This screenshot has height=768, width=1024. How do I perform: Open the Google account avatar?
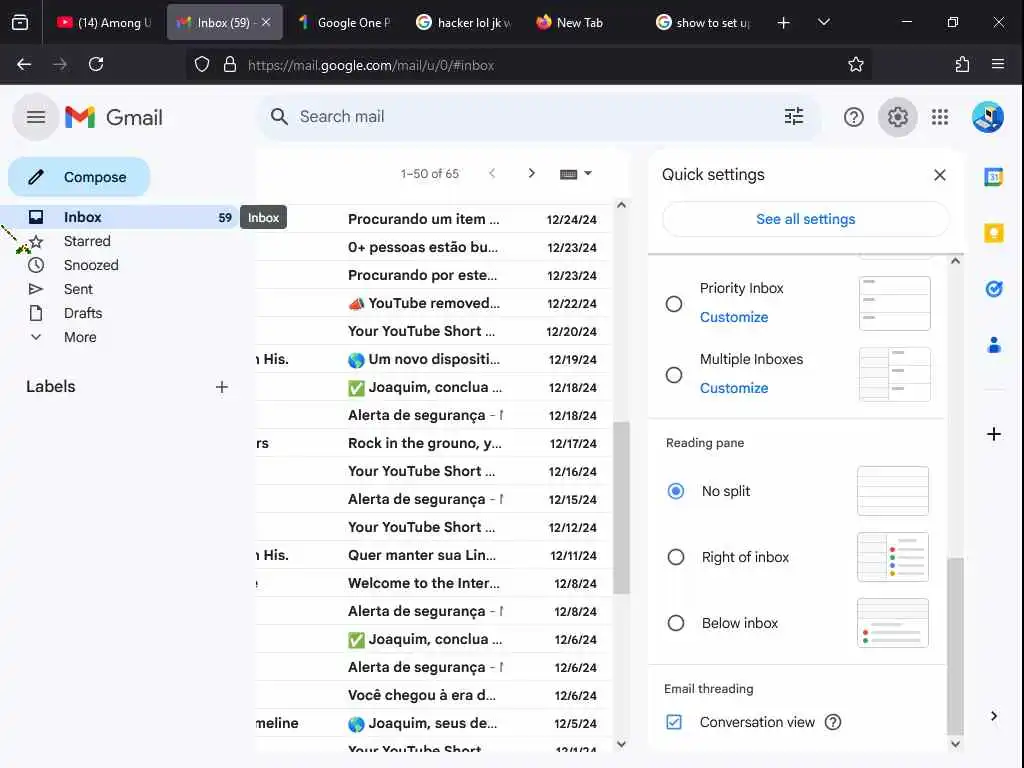click(x=987, y=117)
